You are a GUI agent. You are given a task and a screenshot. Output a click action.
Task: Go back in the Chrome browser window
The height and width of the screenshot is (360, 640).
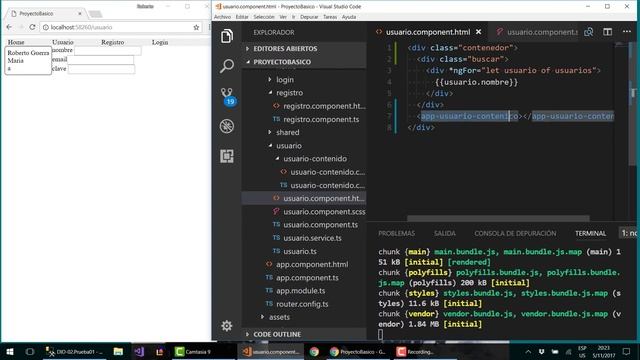[9, 27]
